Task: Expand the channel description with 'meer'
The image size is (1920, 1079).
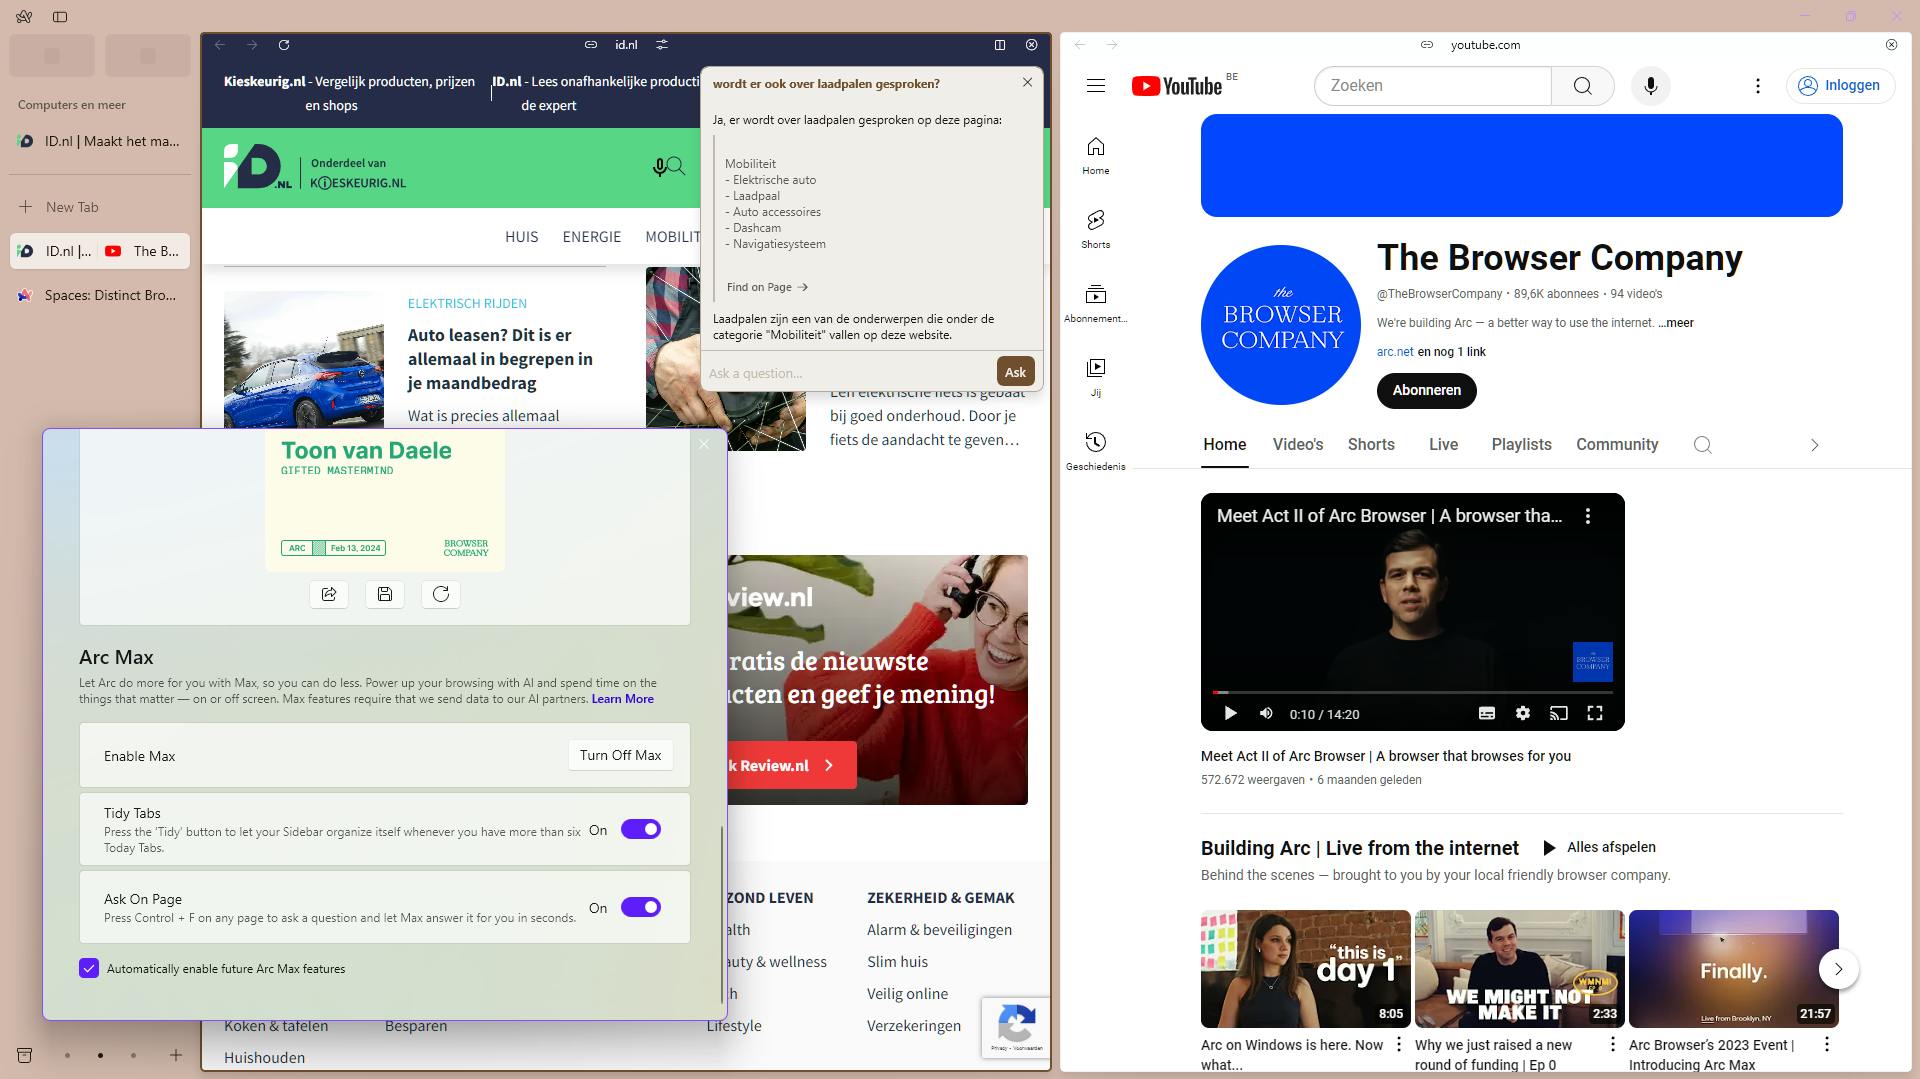Action: click(1674, 323)
